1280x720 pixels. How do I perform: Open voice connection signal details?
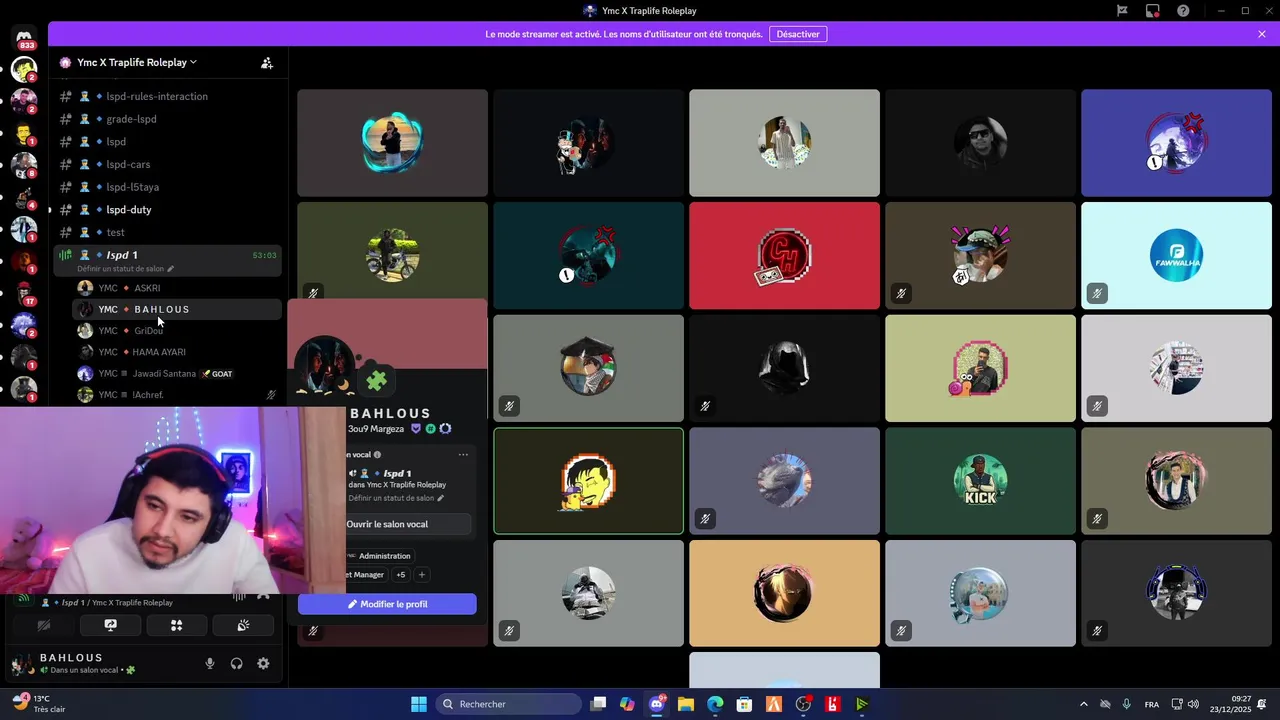pyautogui.click(x=24, y=600)
